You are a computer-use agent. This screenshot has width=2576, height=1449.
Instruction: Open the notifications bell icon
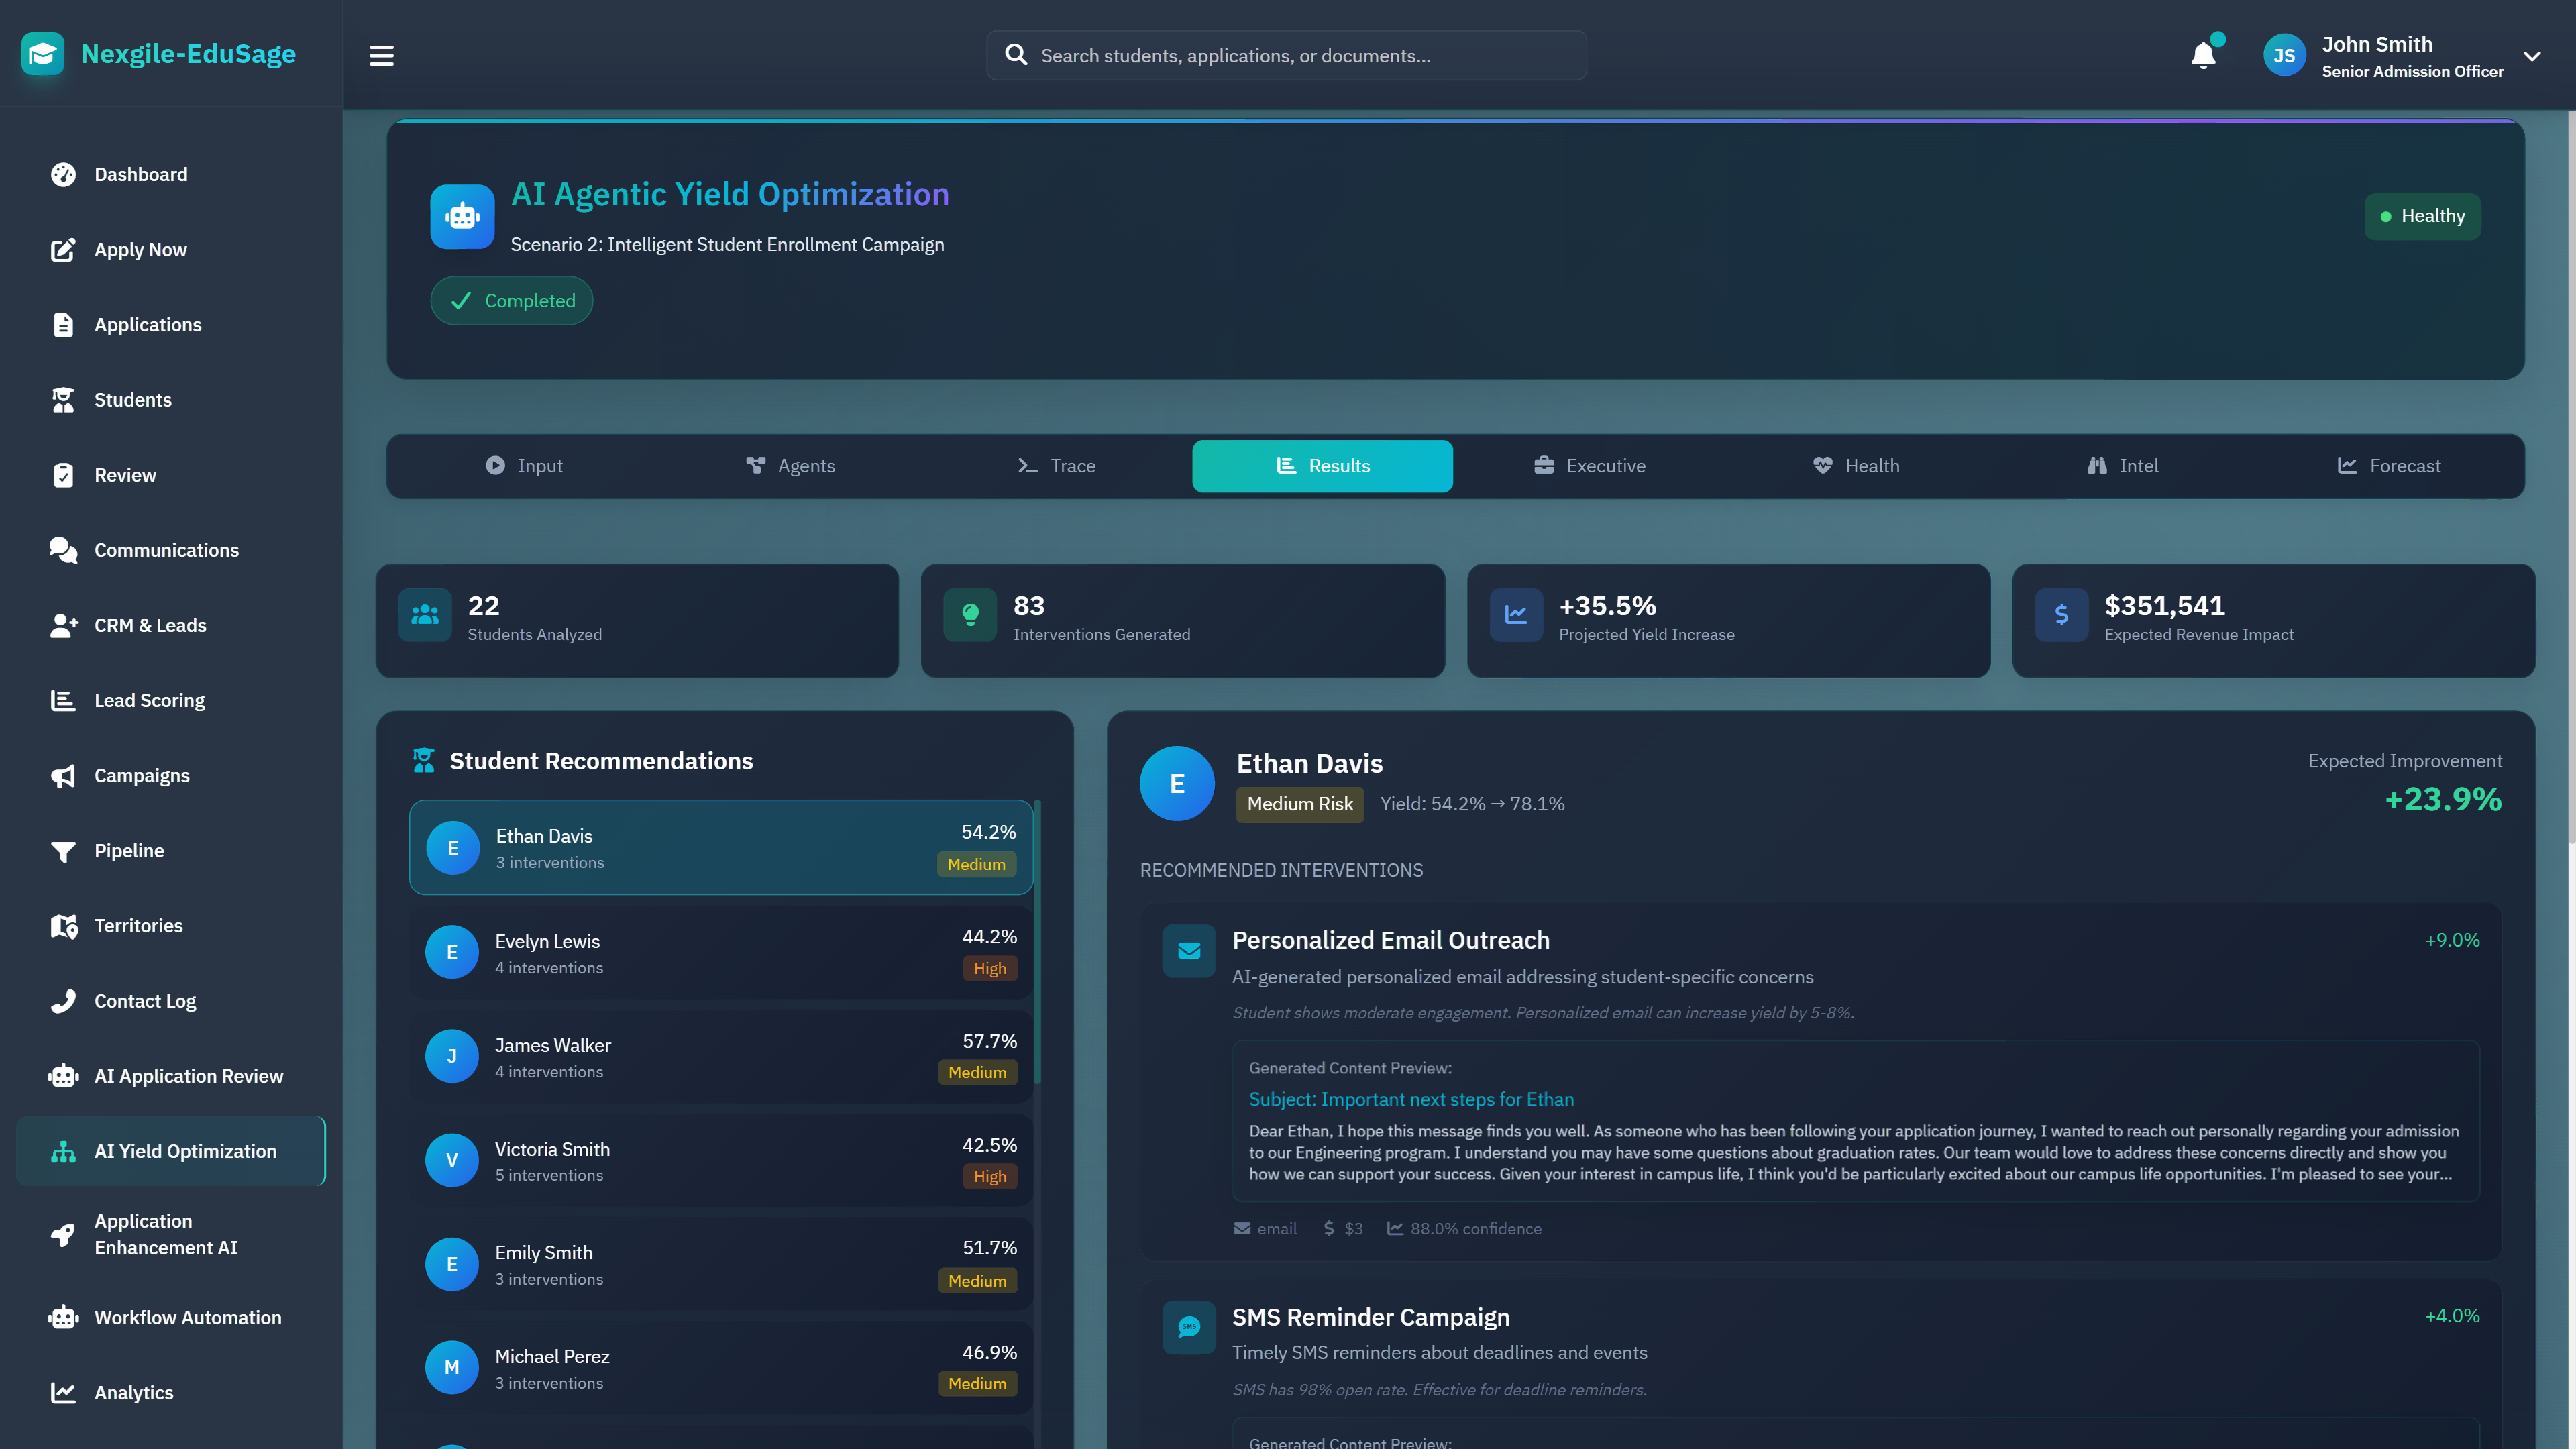tap(2203, 56)
